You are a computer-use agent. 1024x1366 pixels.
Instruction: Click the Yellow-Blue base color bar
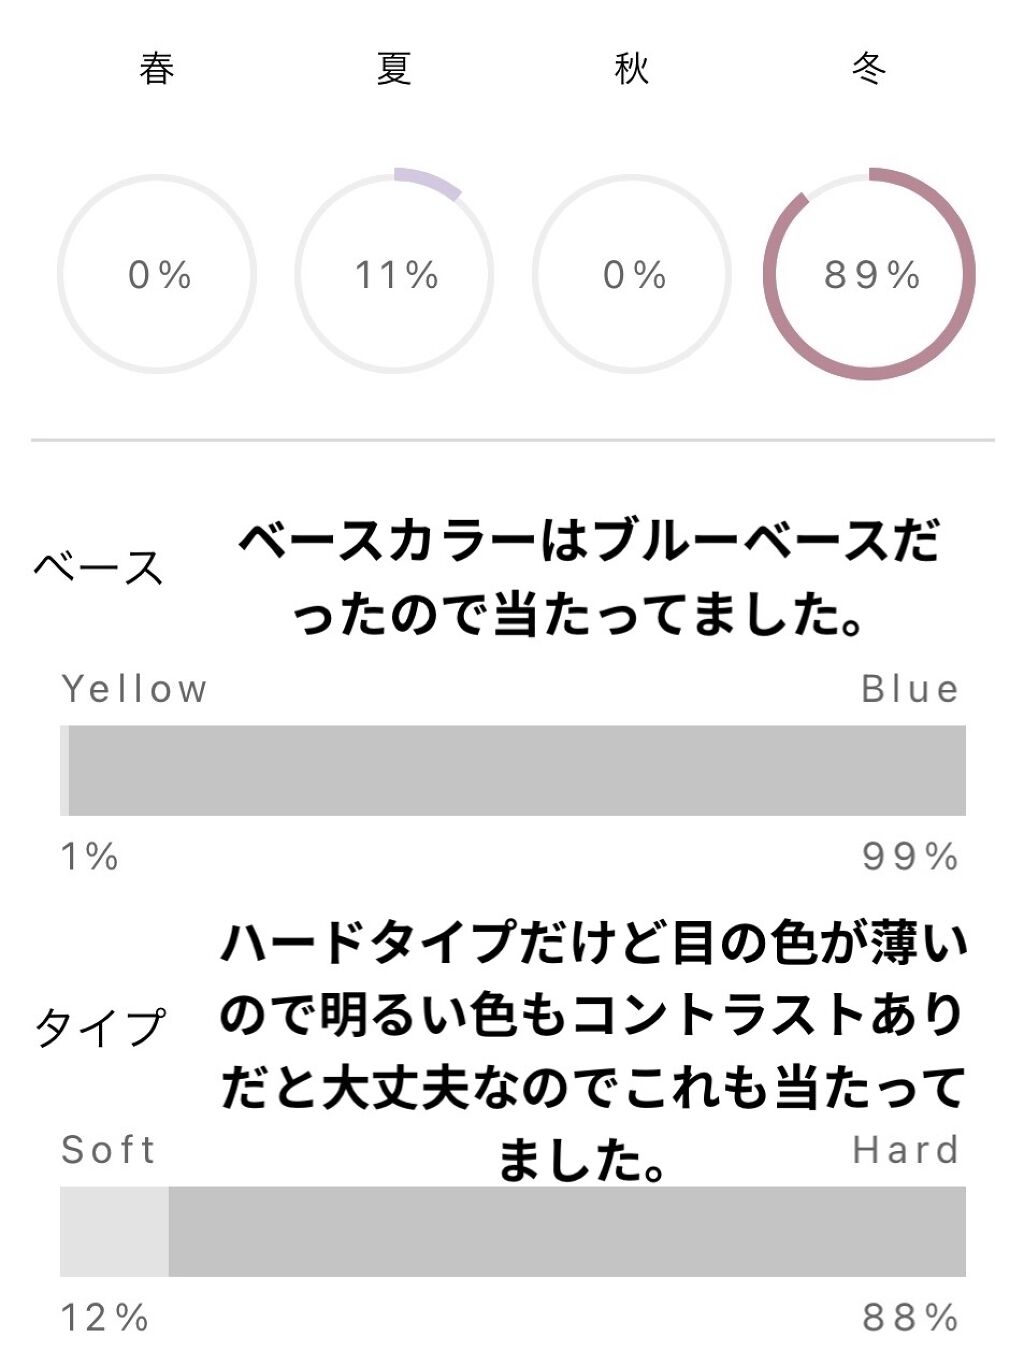coord(513,770)
